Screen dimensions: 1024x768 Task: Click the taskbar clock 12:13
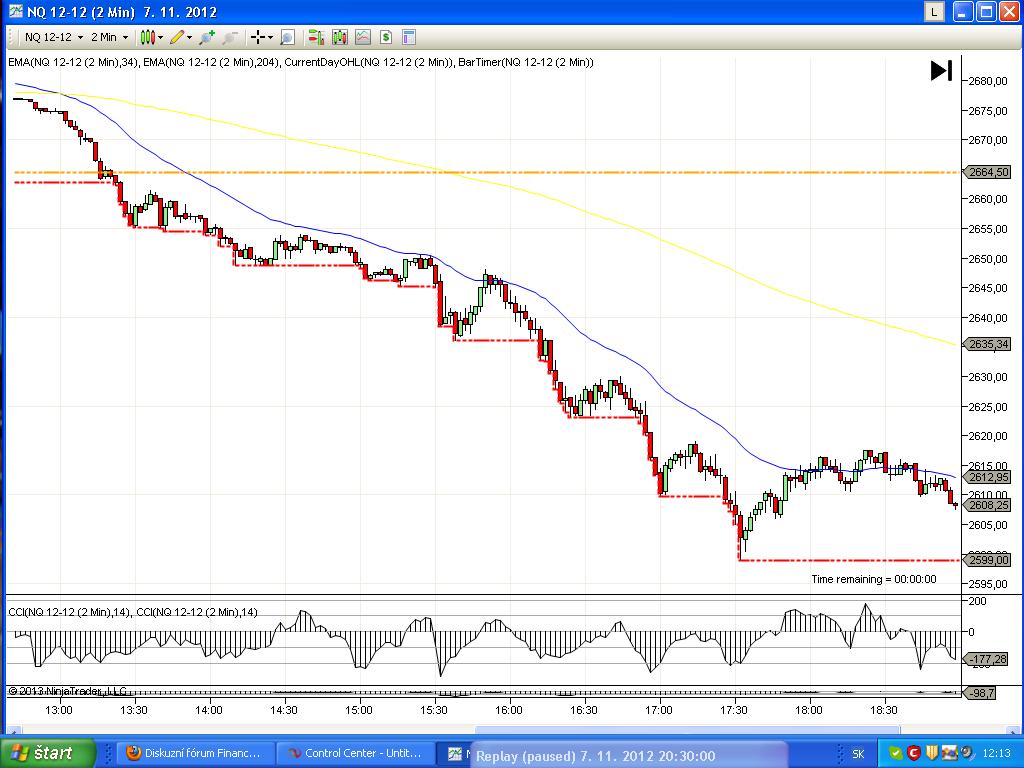pos(996,754)
